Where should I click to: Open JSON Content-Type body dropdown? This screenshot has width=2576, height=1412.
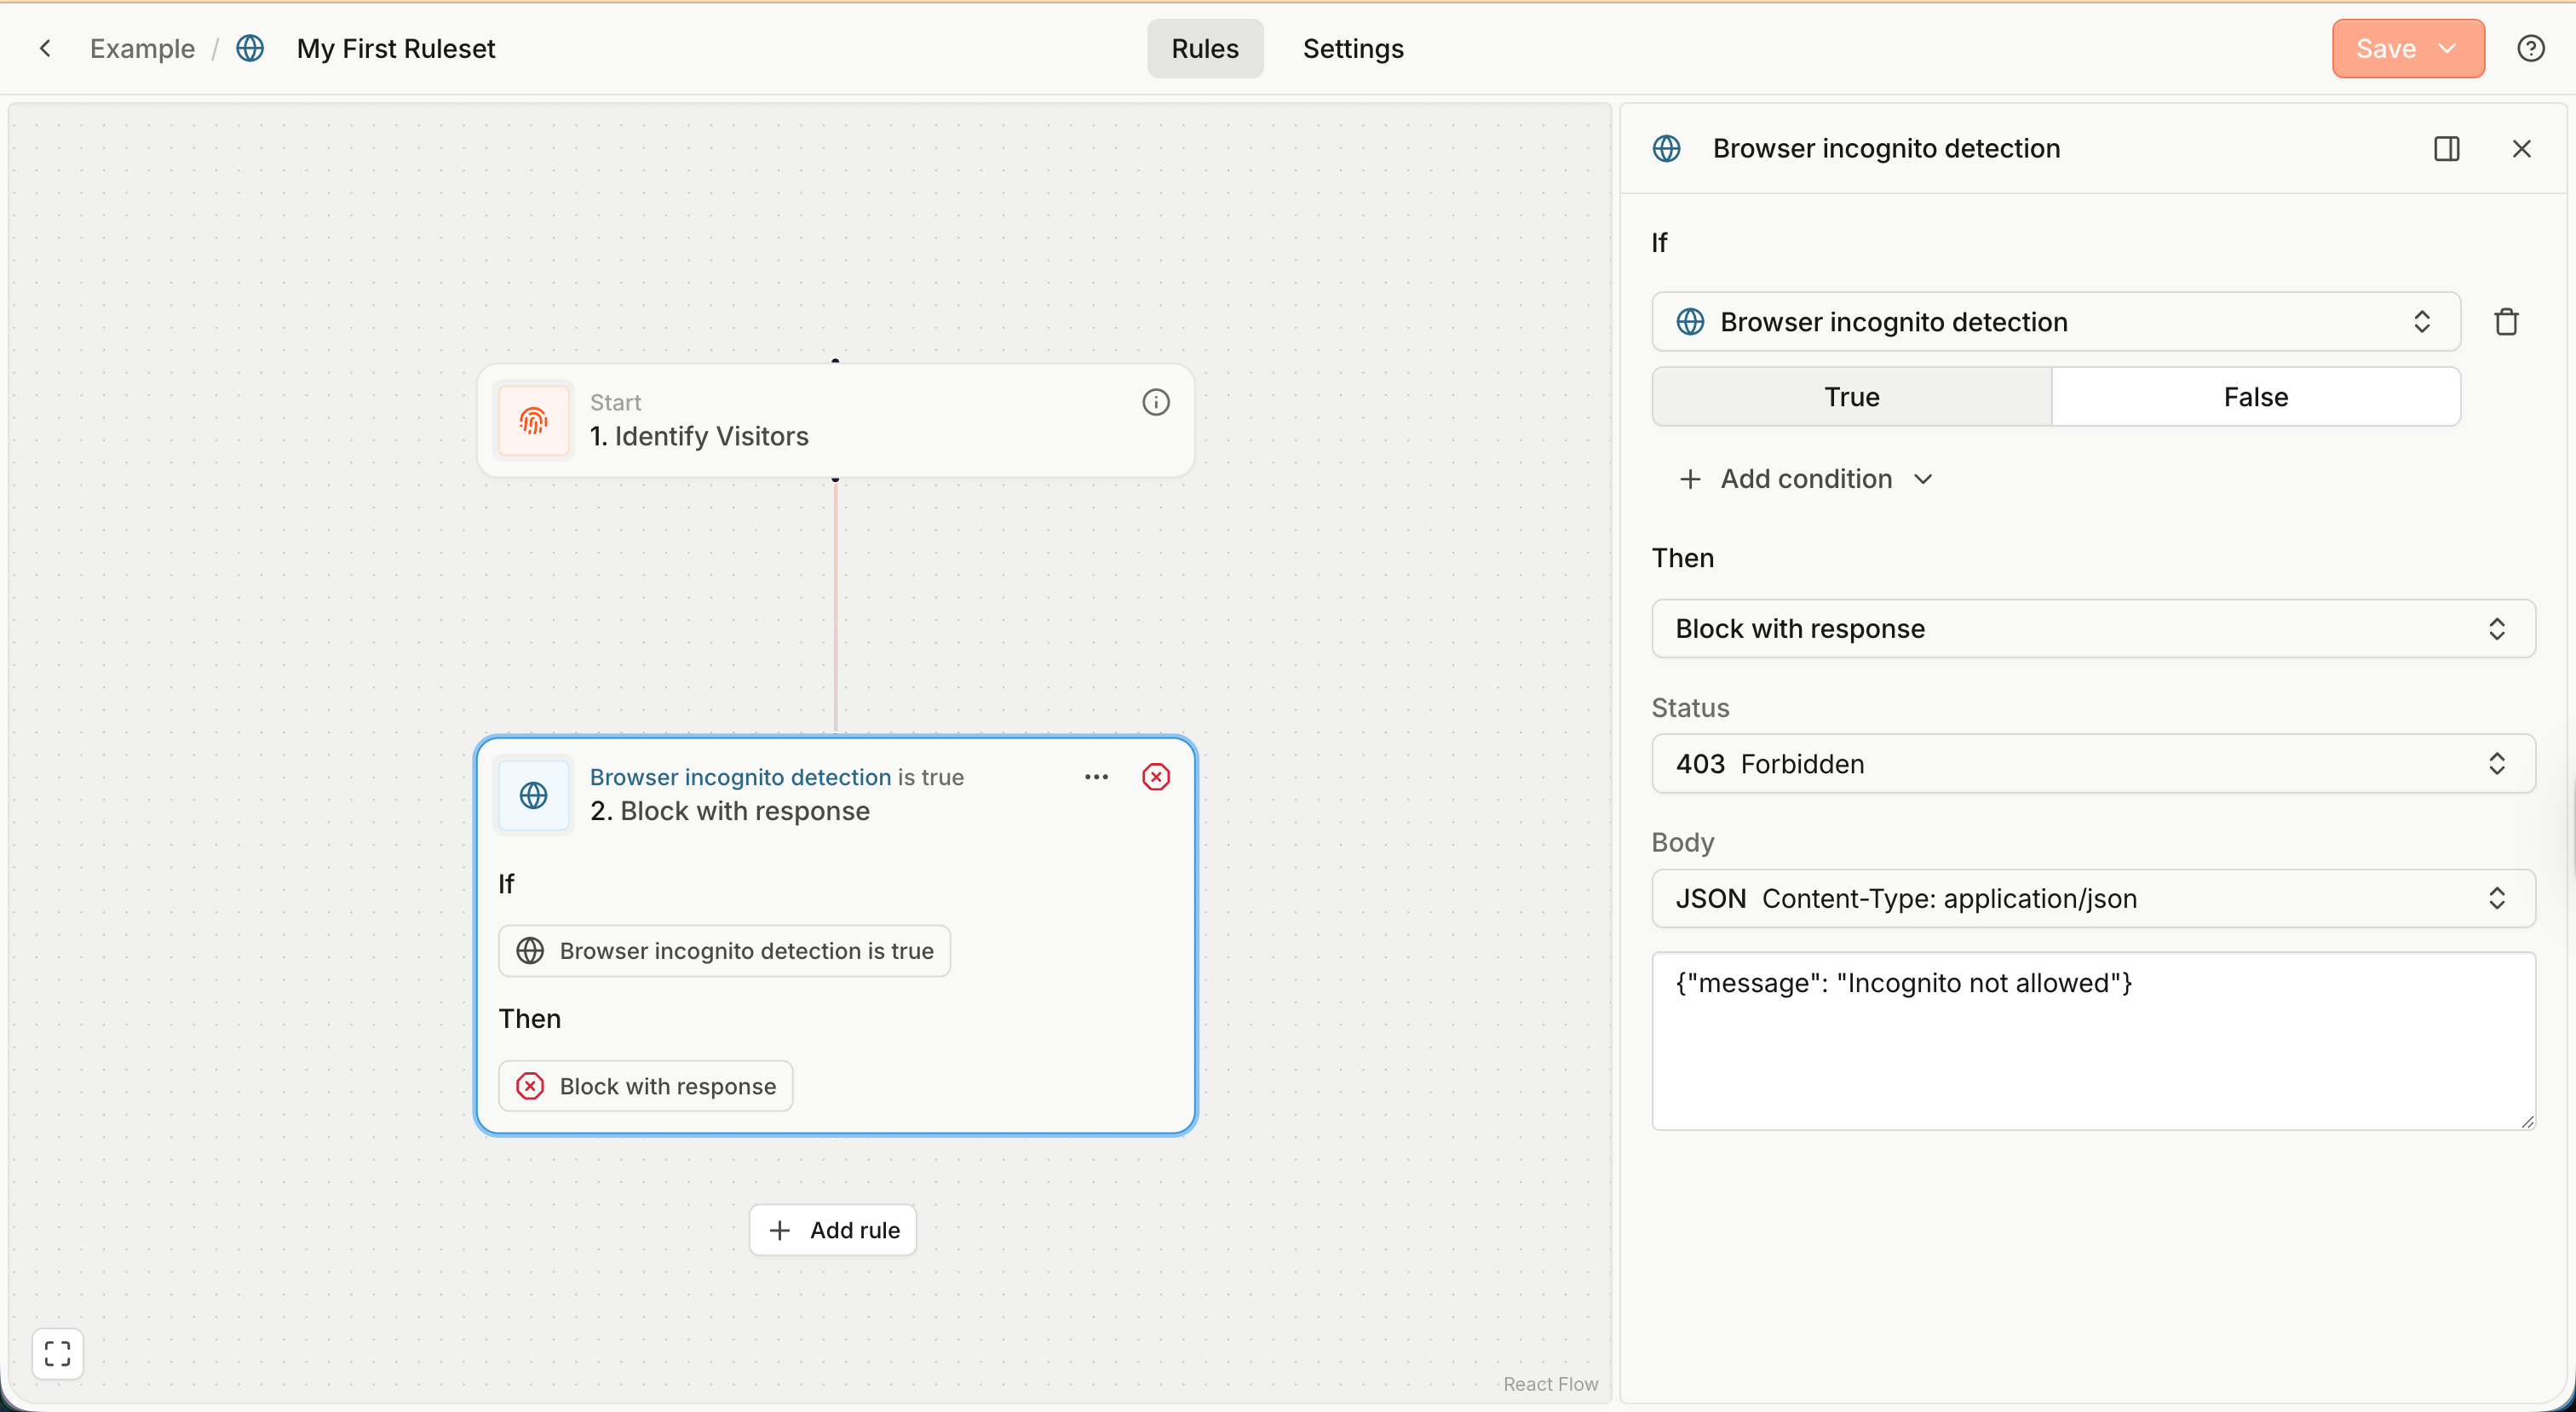click(x=2092, y=899)
